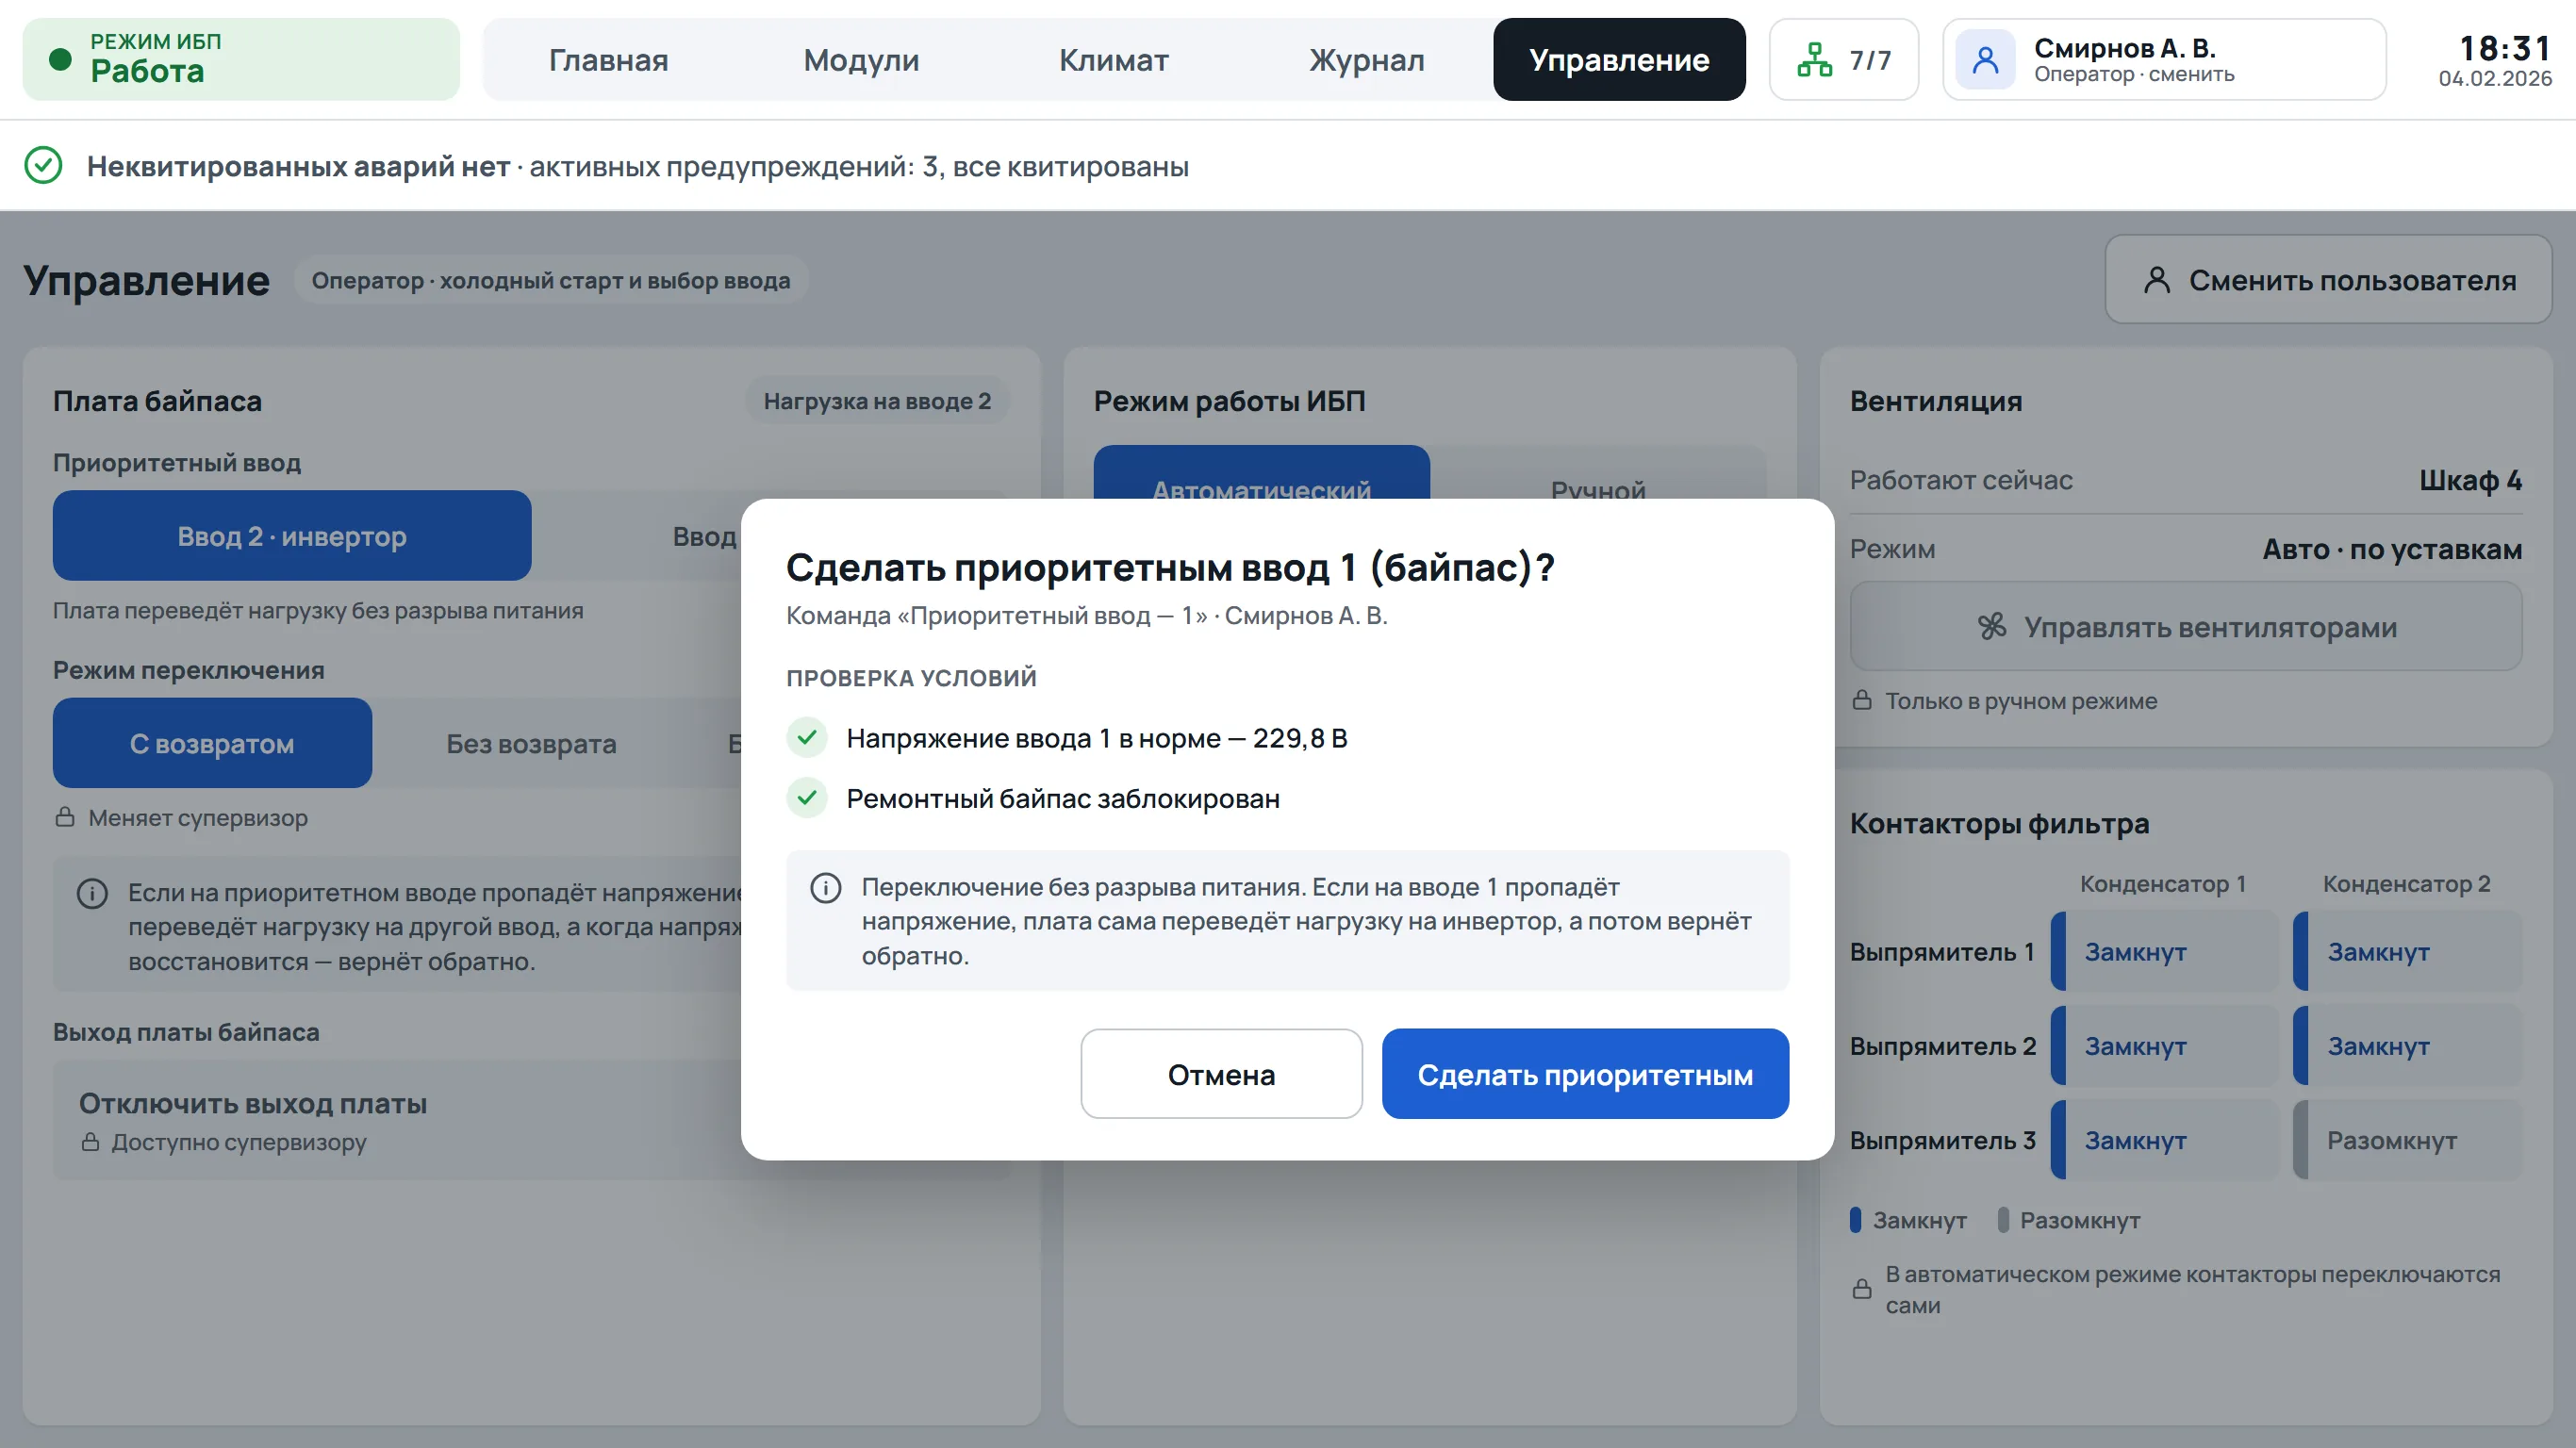The image size is (2576, 1448).
Task: Toggle Выпрямитель 1 Конденсатор 1 contactor
Action: click(2165, 951)
